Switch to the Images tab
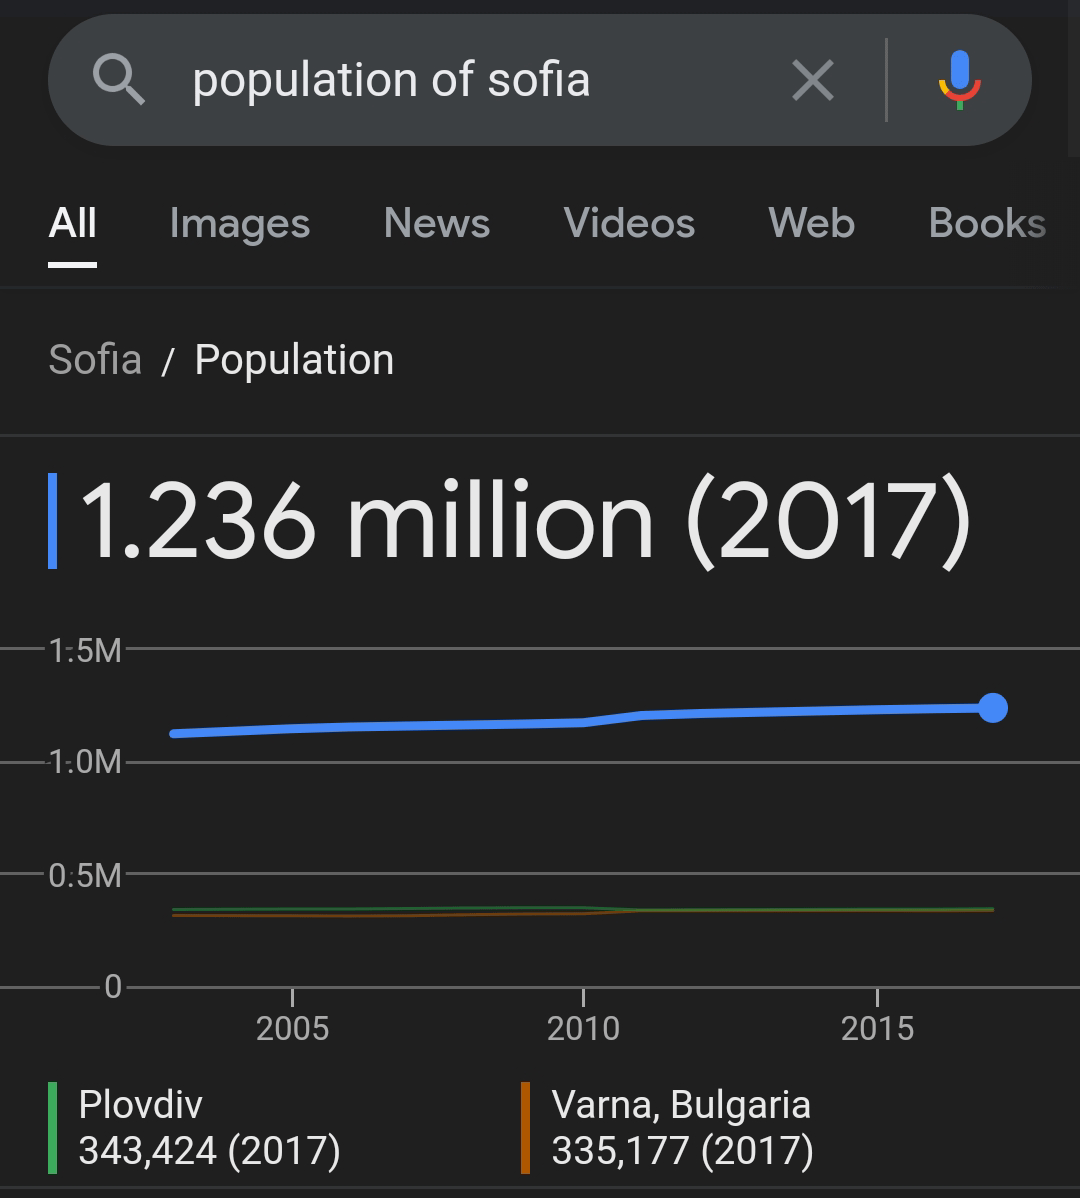This screenshot has width=1080, height=1198. coord(240,224)
